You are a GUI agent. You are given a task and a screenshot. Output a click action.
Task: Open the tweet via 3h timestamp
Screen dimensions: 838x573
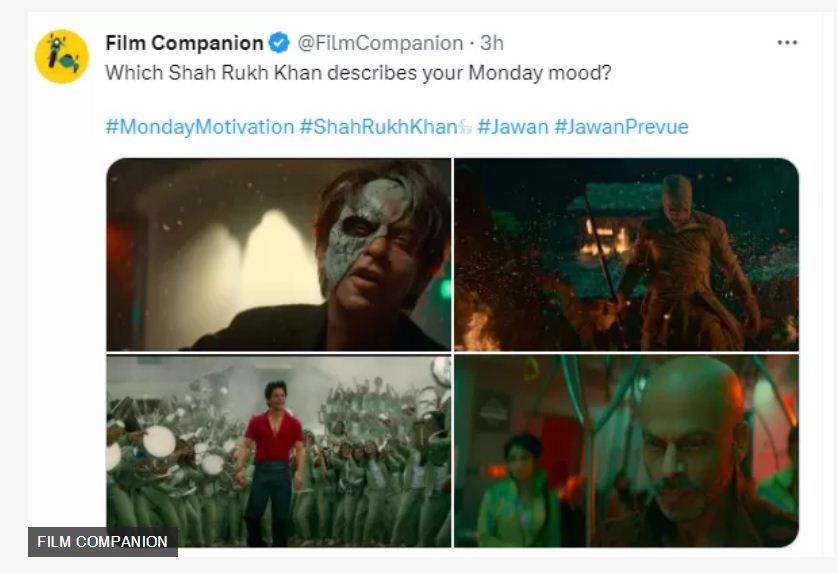492,43
